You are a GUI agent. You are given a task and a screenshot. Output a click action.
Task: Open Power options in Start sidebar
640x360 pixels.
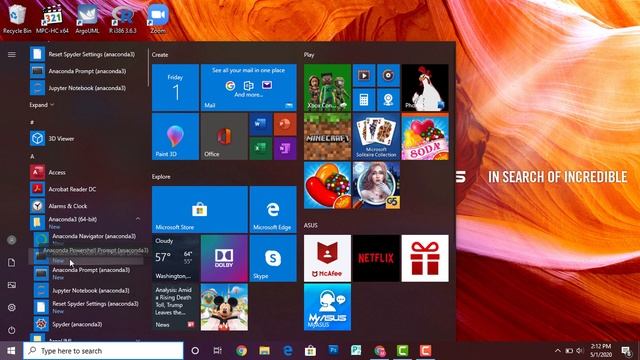[11, 330]
